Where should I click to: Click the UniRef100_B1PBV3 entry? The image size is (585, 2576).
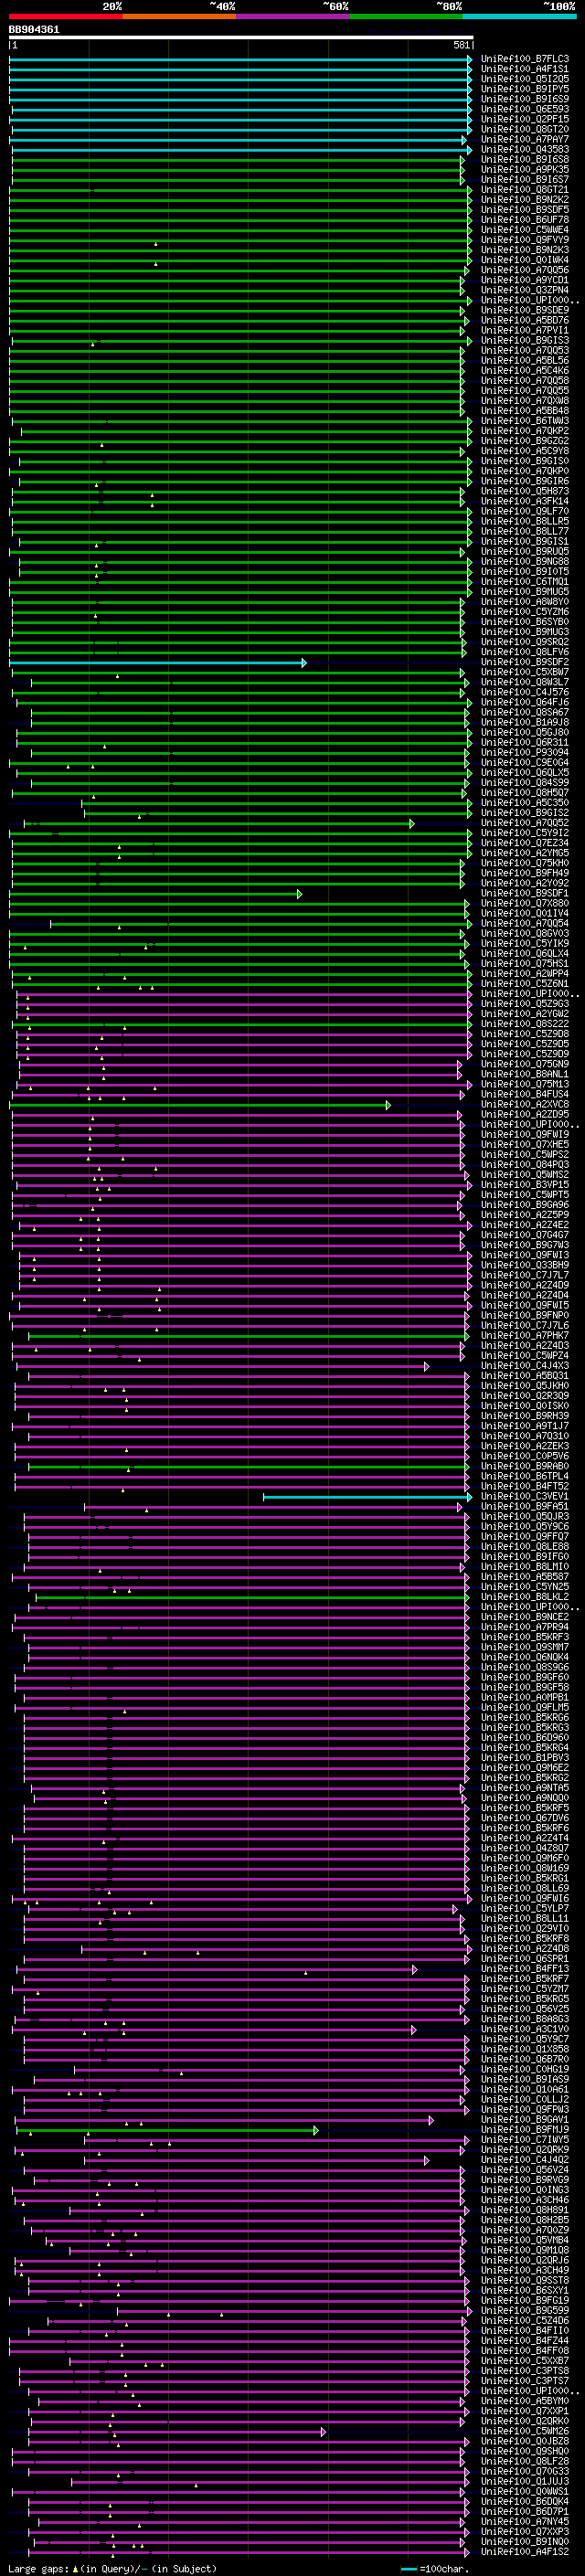coord(525,1758)
